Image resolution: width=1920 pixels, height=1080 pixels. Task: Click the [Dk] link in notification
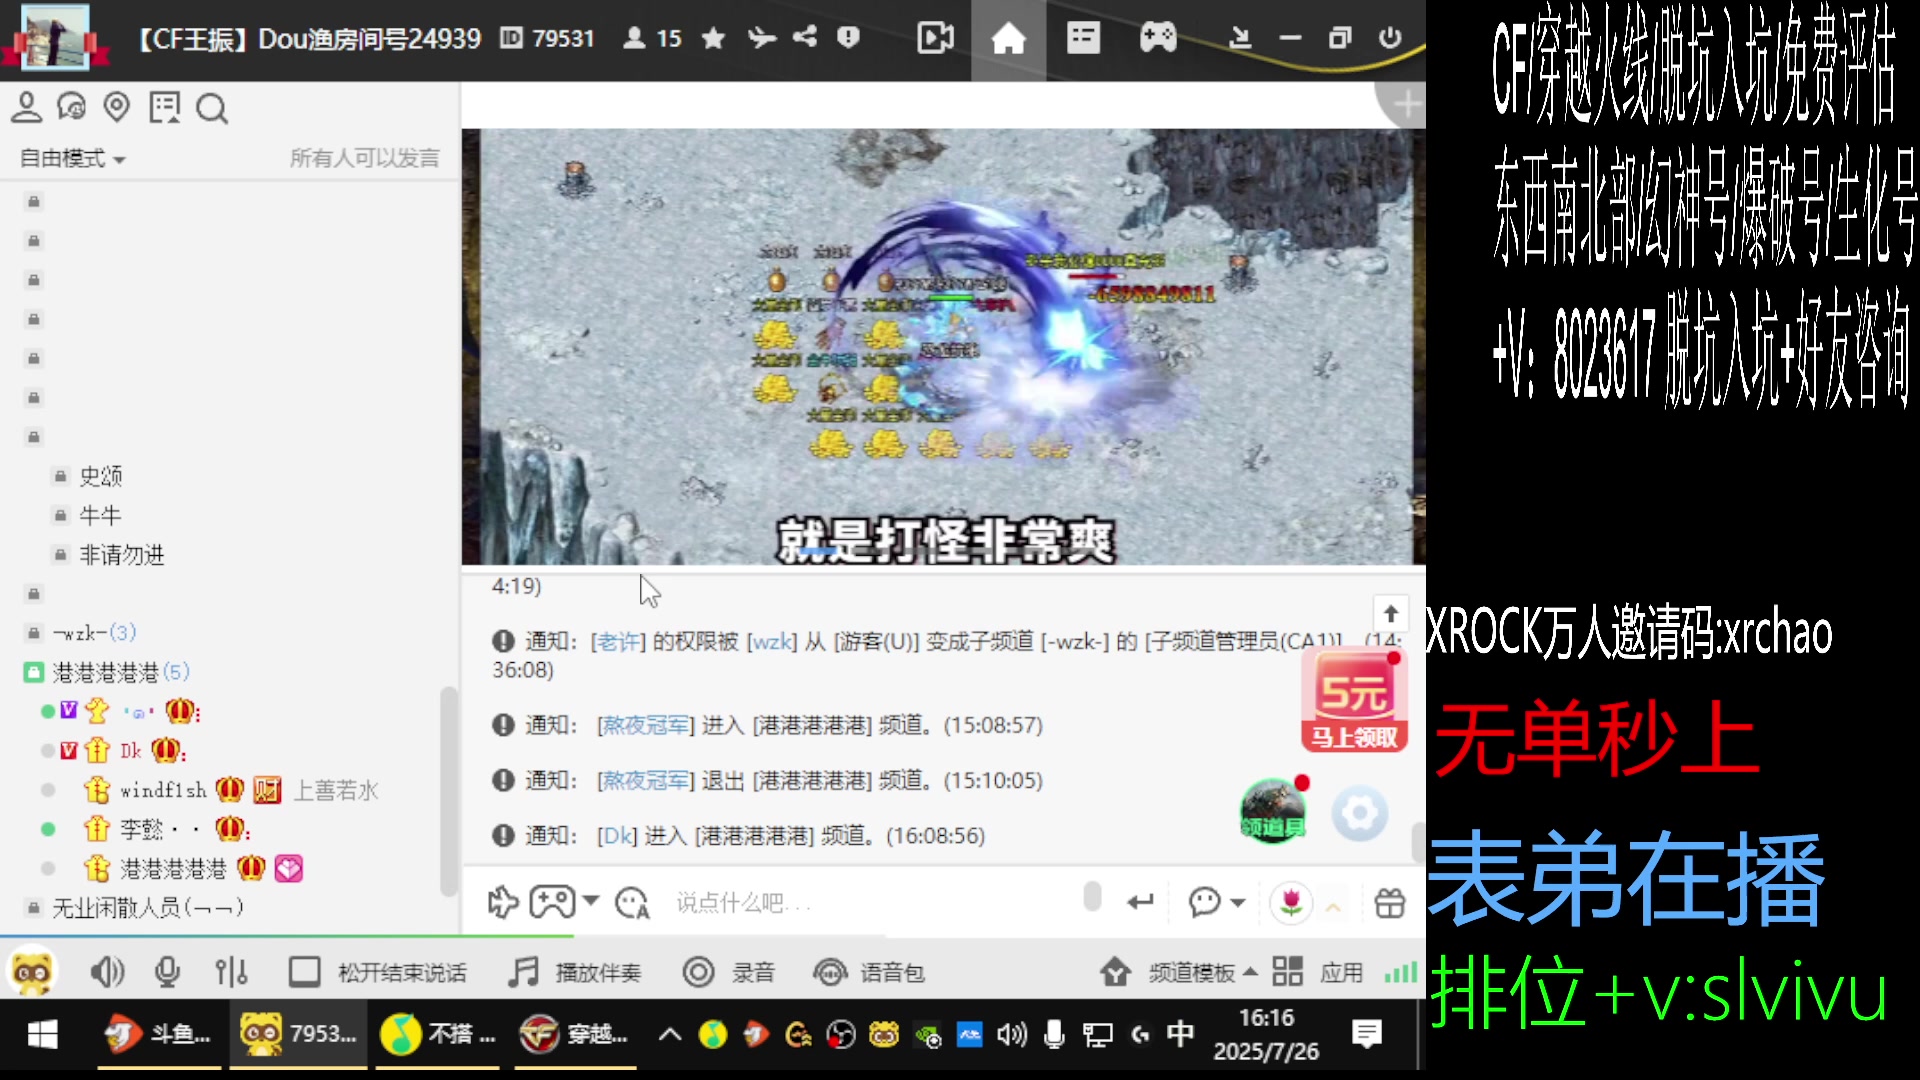pos(617,836)
